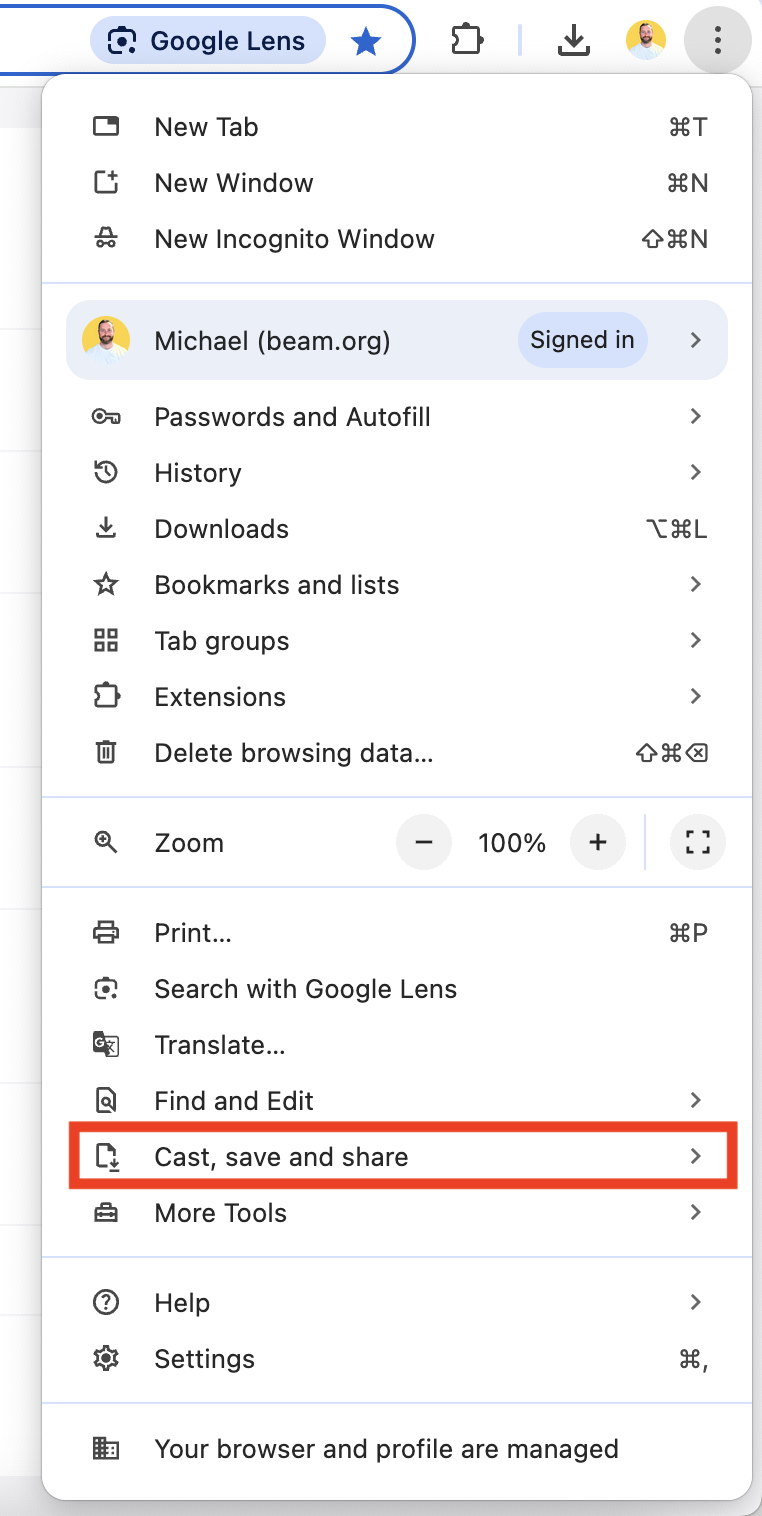Bookmark this page with the star icon
Viewport: 762px width, 1516px height.
pyautogui.click(x=366, y=42)
